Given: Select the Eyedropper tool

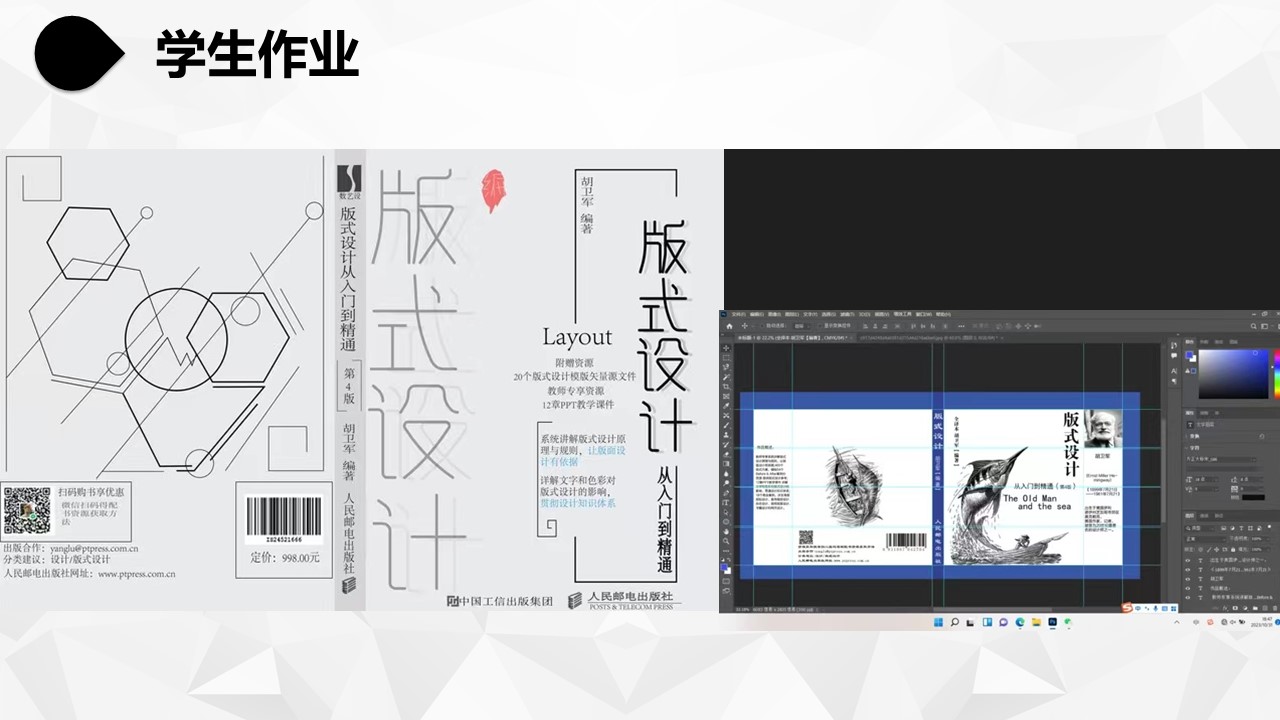Looking at the screenshot, I should [x=727, y=405].
